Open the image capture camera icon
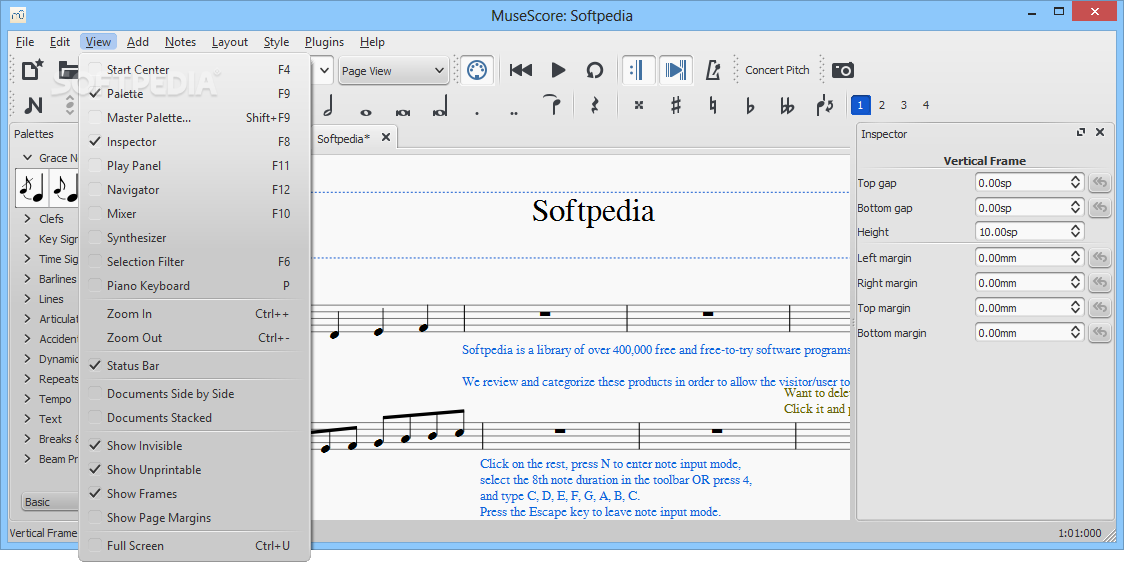Image resolution: width=1124 pixels, height=562 pixels. [x=843, y=70]
